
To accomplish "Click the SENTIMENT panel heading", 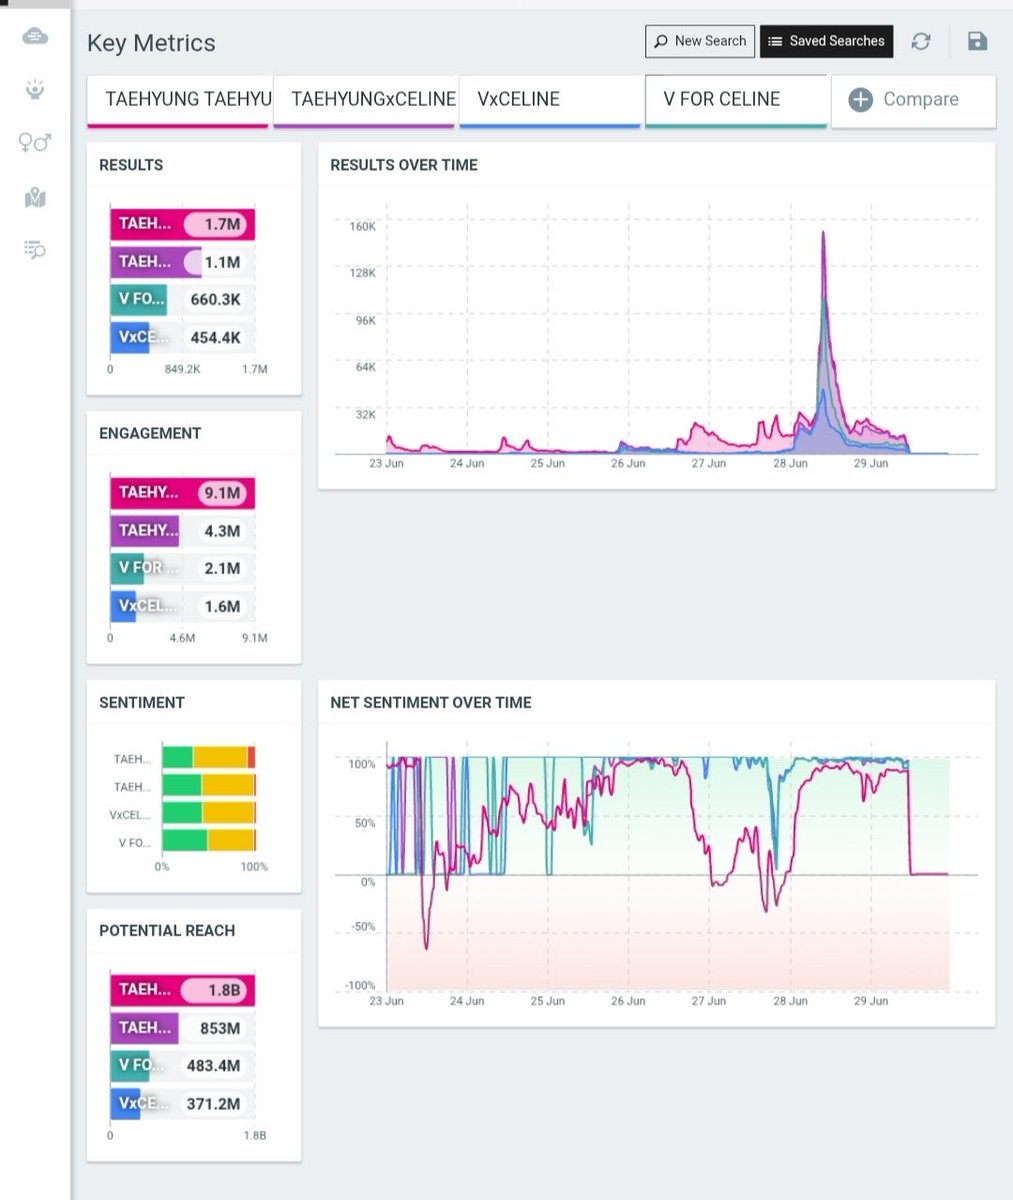I will tap(142, 703).
